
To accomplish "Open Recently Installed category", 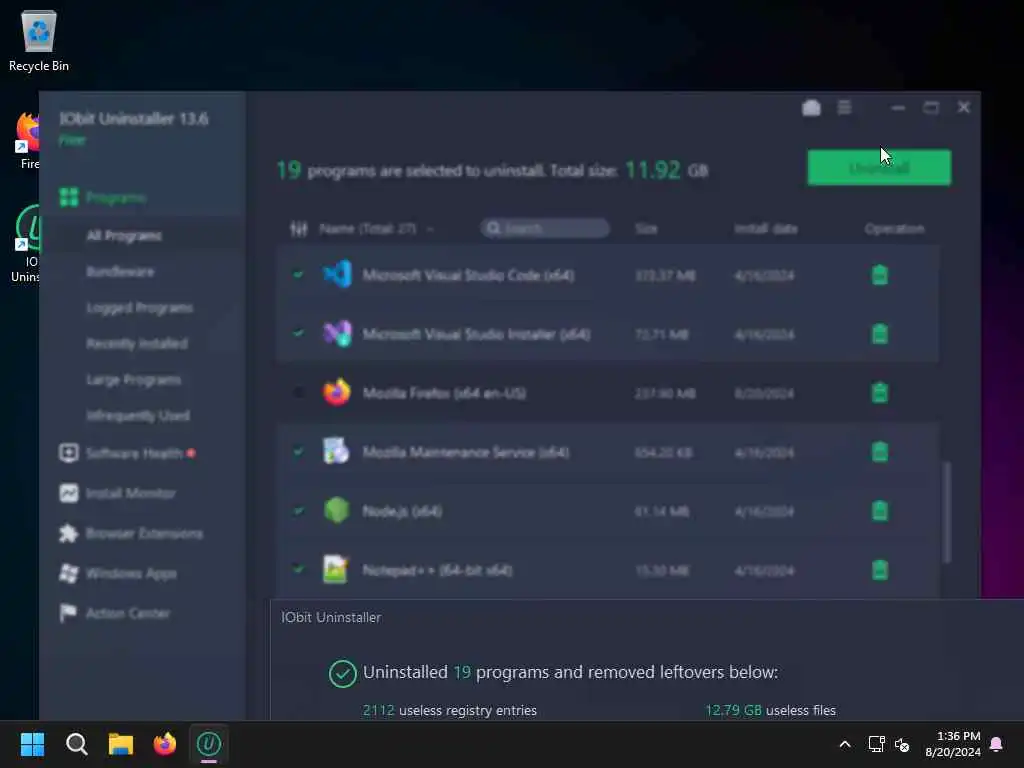I will coord(136,344).
